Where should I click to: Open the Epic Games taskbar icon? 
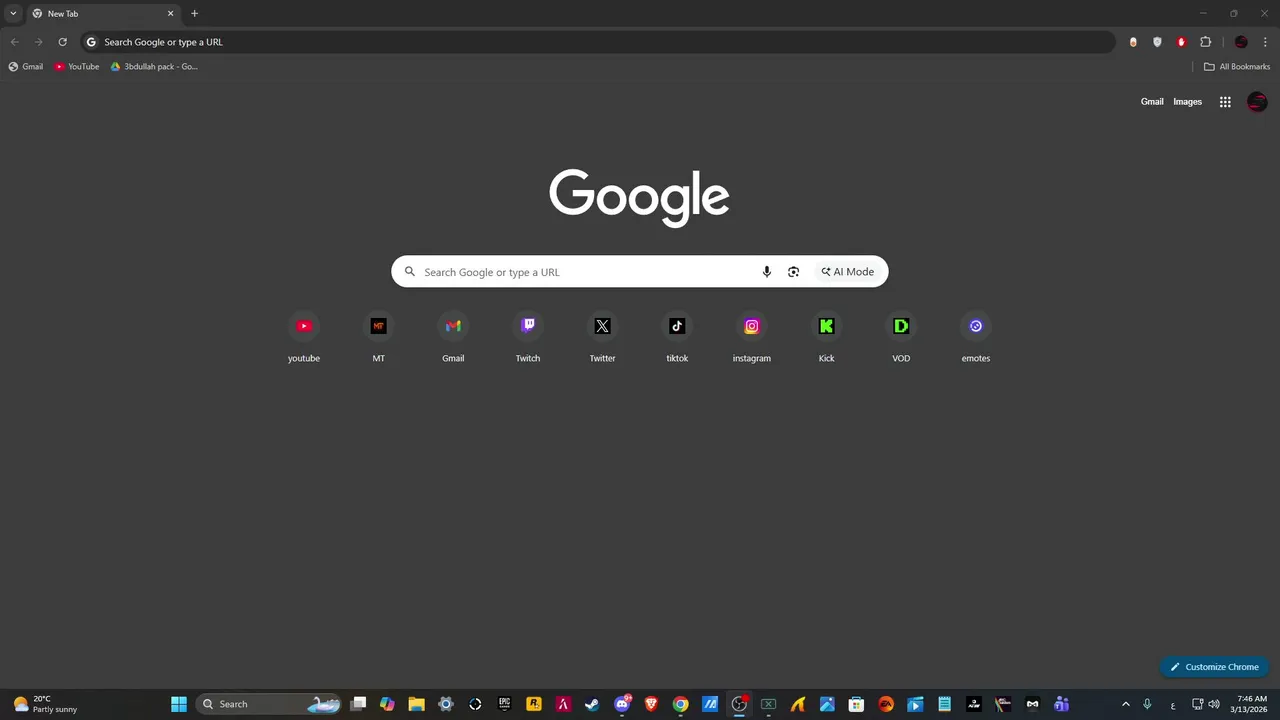(x=505, y=704)
